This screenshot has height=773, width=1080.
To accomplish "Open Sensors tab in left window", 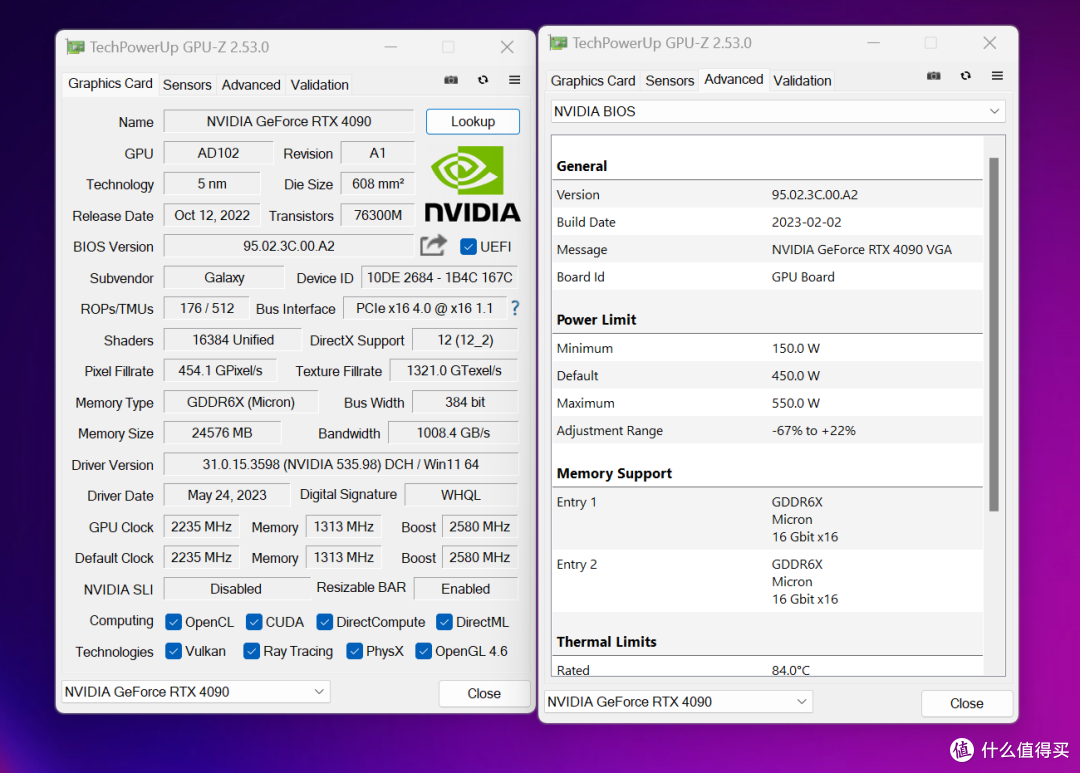I will click(x=187, y=85).
